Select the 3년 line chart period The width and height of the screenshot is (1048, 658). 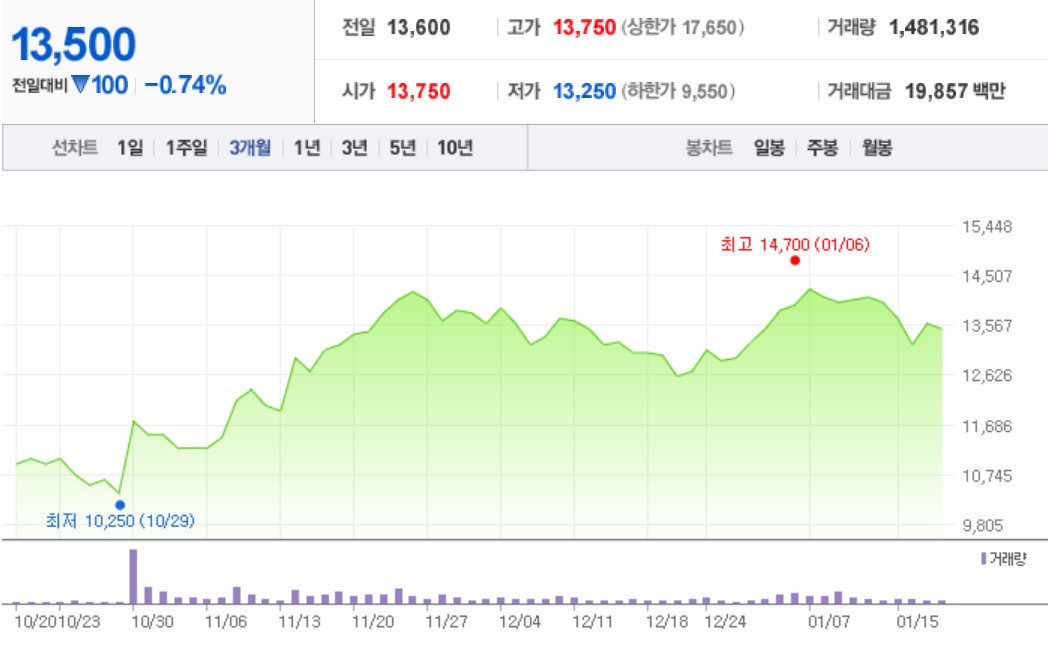point(355,147)
